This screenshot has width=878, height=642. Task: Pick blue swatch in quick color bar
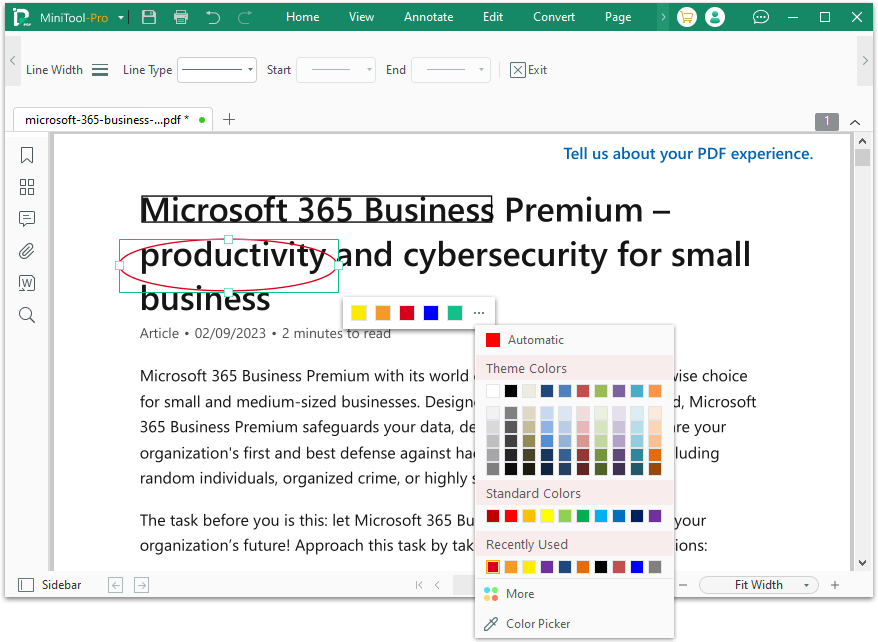click(x=431, y=313)
